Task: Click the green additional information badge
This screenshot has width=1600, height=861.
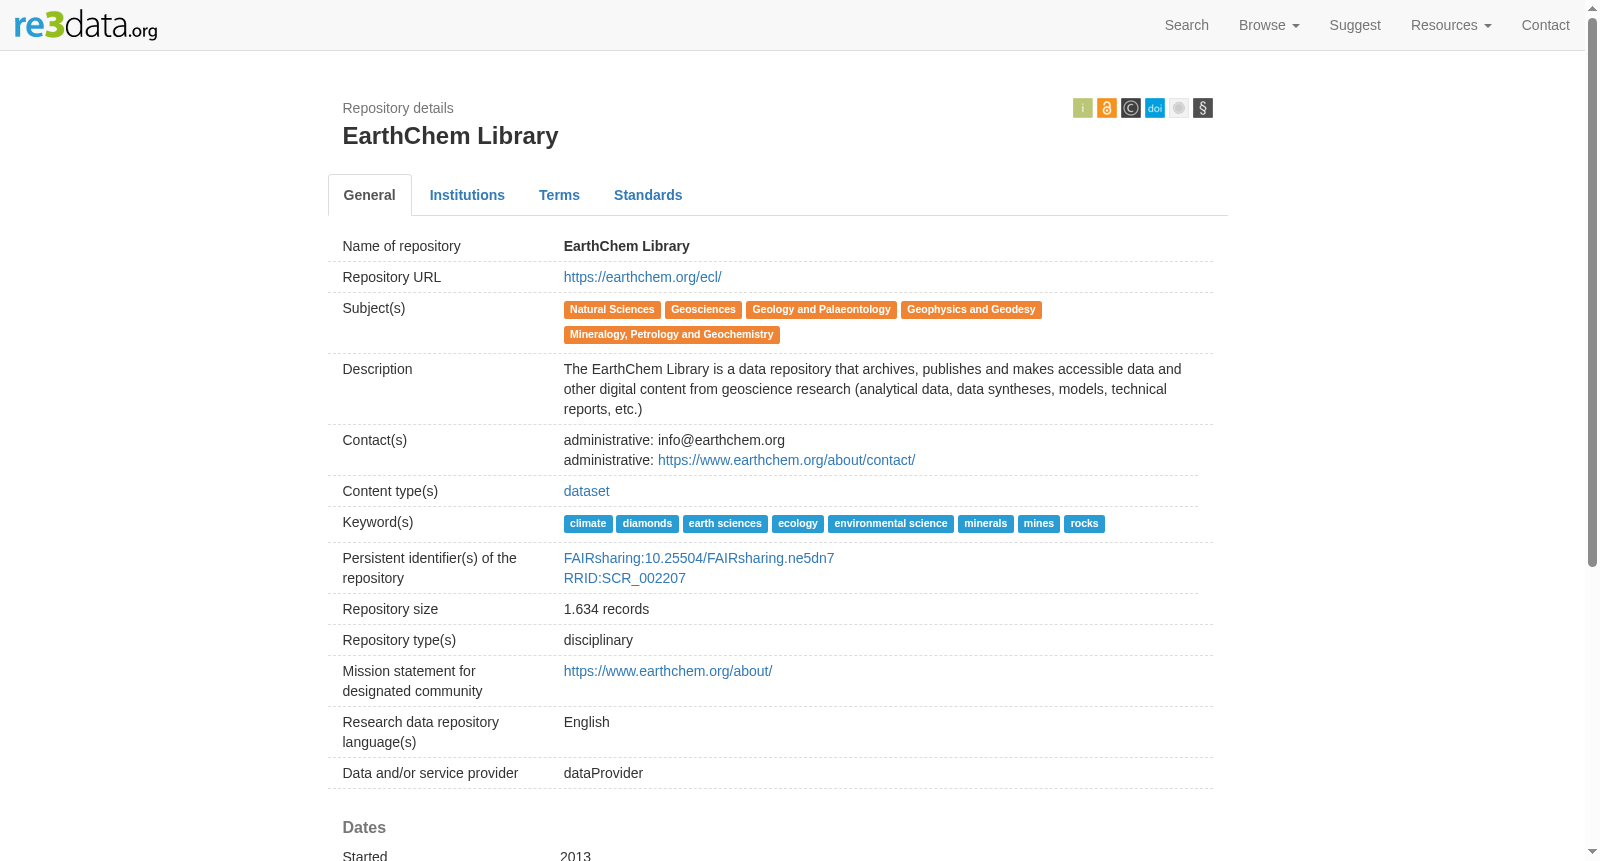Action: [1083, 108]
